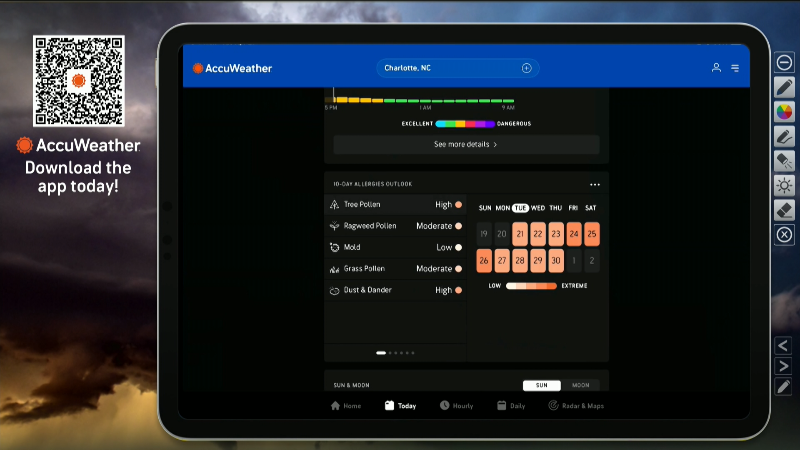This screenshot has height=450, width=800.
Task: Select the eraser tool in annotation toolbar
Action: [x=785, y=210]
